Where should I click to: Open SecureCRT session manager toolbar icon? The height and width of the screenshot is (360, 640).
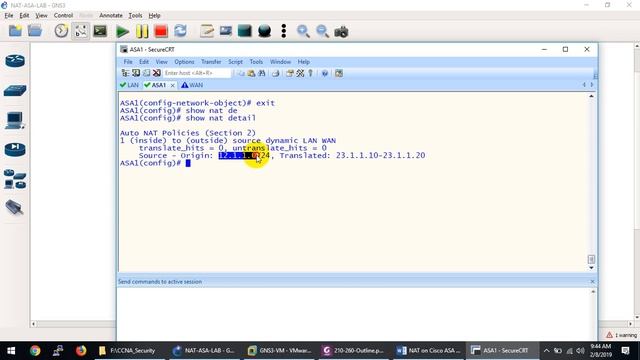click(125, 73)
